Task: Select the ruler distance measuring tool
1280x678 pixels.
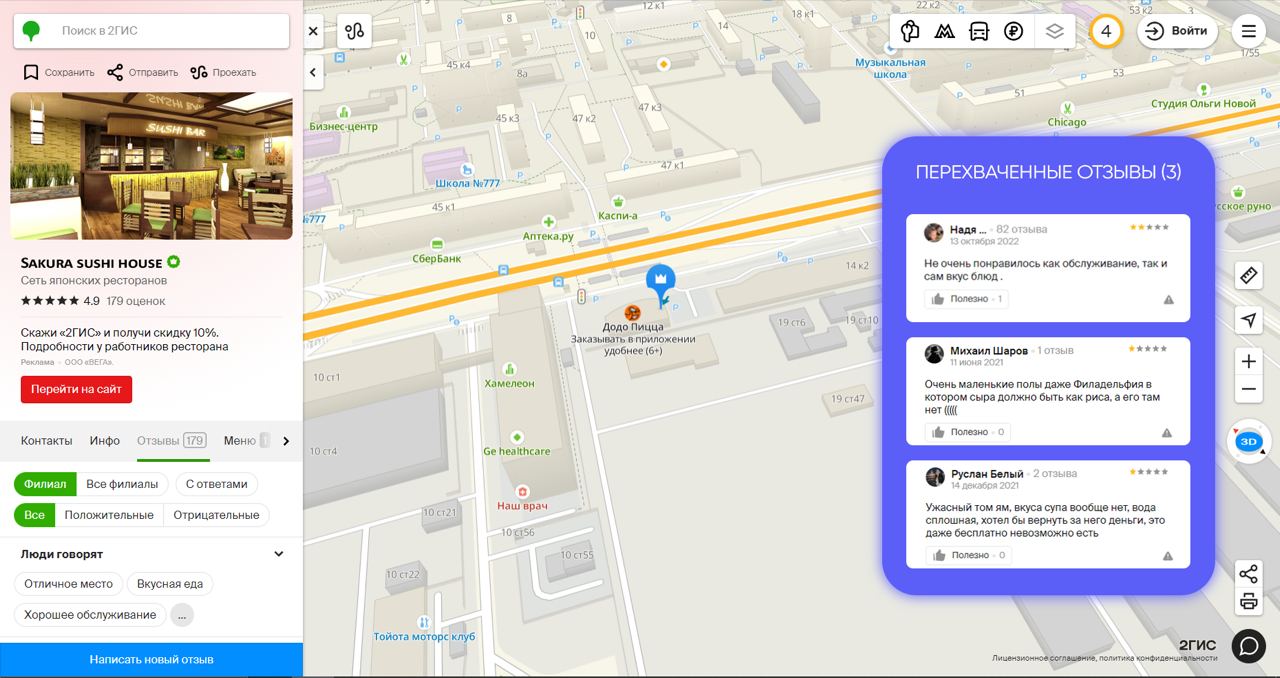Action: click(x=1248, y=275)
